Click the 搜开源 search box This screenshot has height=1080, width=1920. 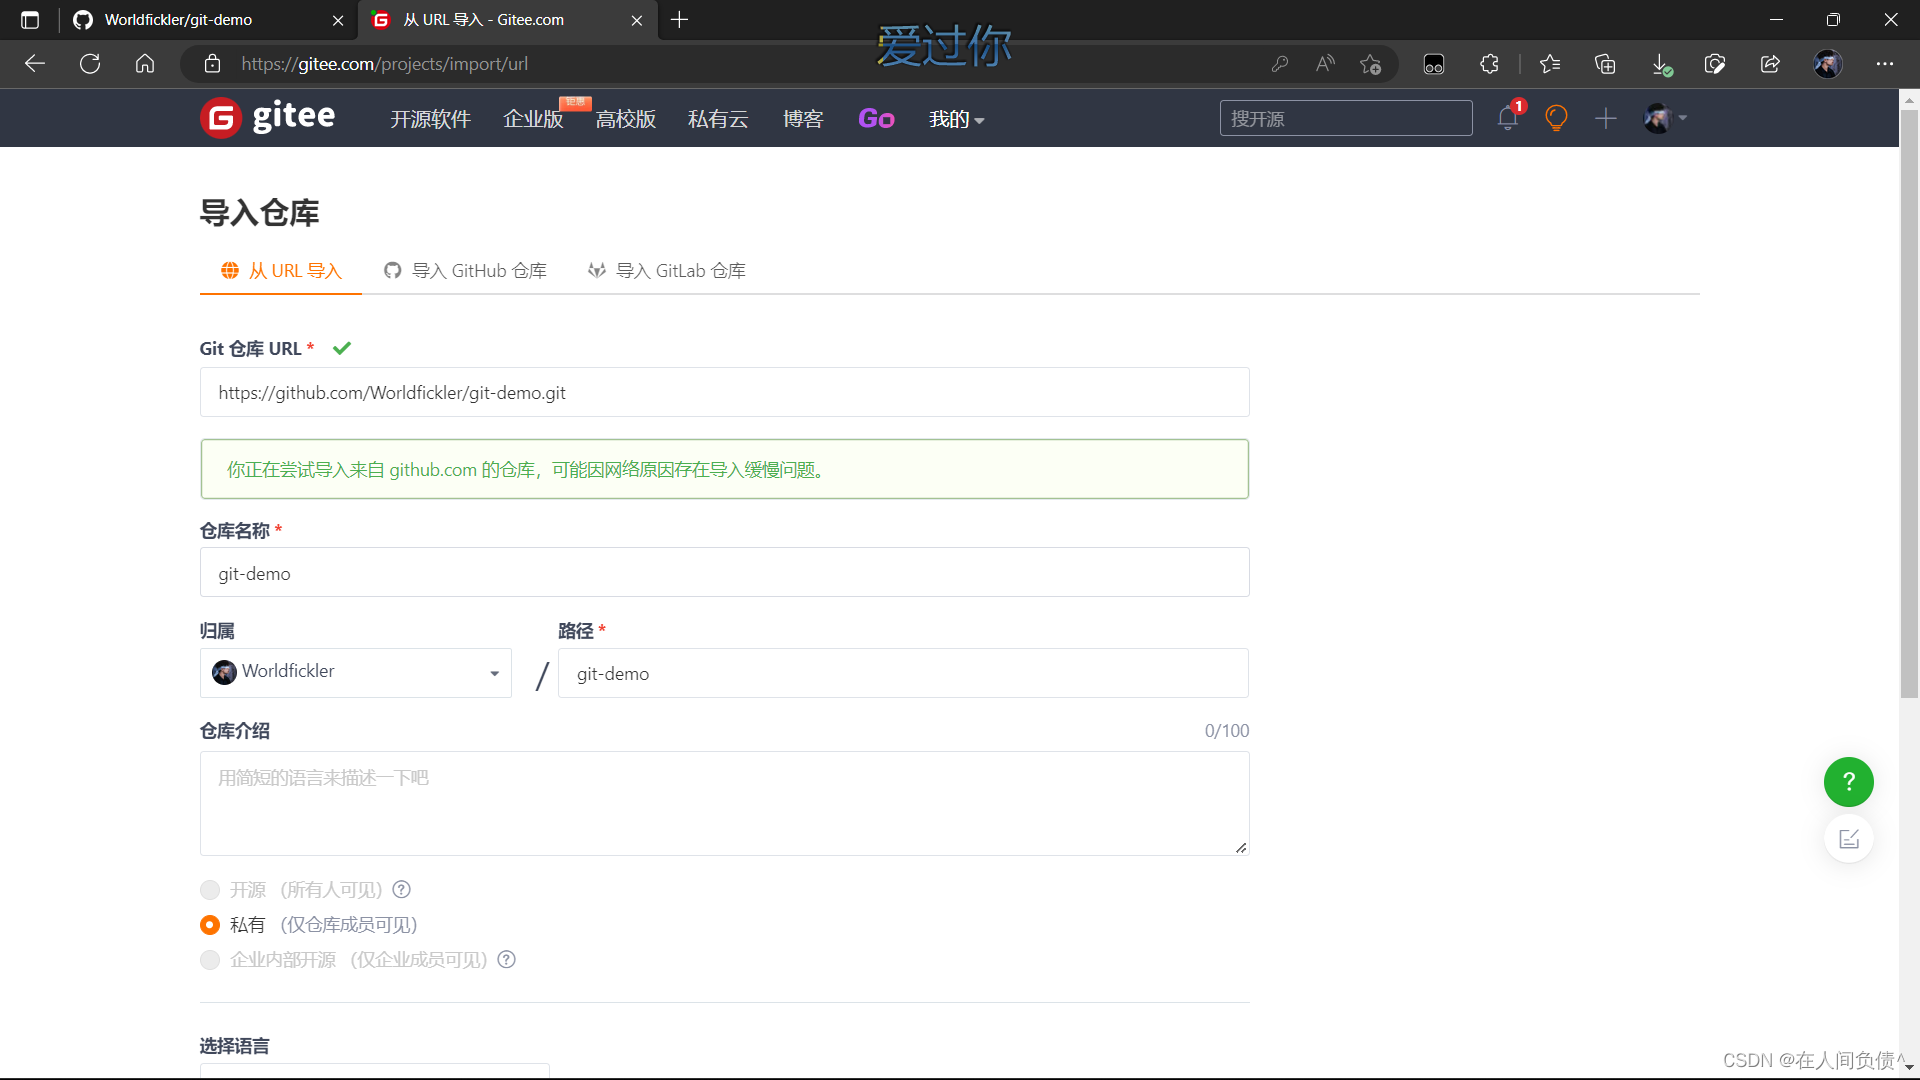click(x=1346, y=118)
